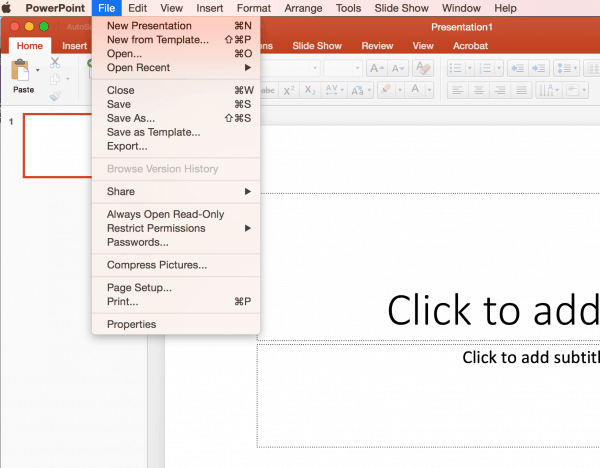Align text left
The height and width of the screenshot is (468, 600).
click(458, 91)
